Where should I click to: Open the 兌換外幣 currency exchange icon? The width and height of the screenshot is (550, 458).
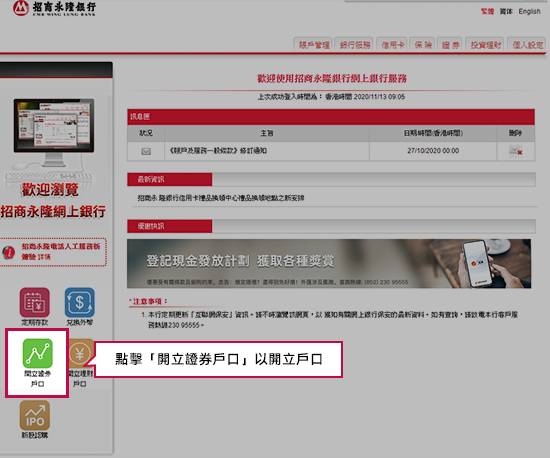click(80, 302)
